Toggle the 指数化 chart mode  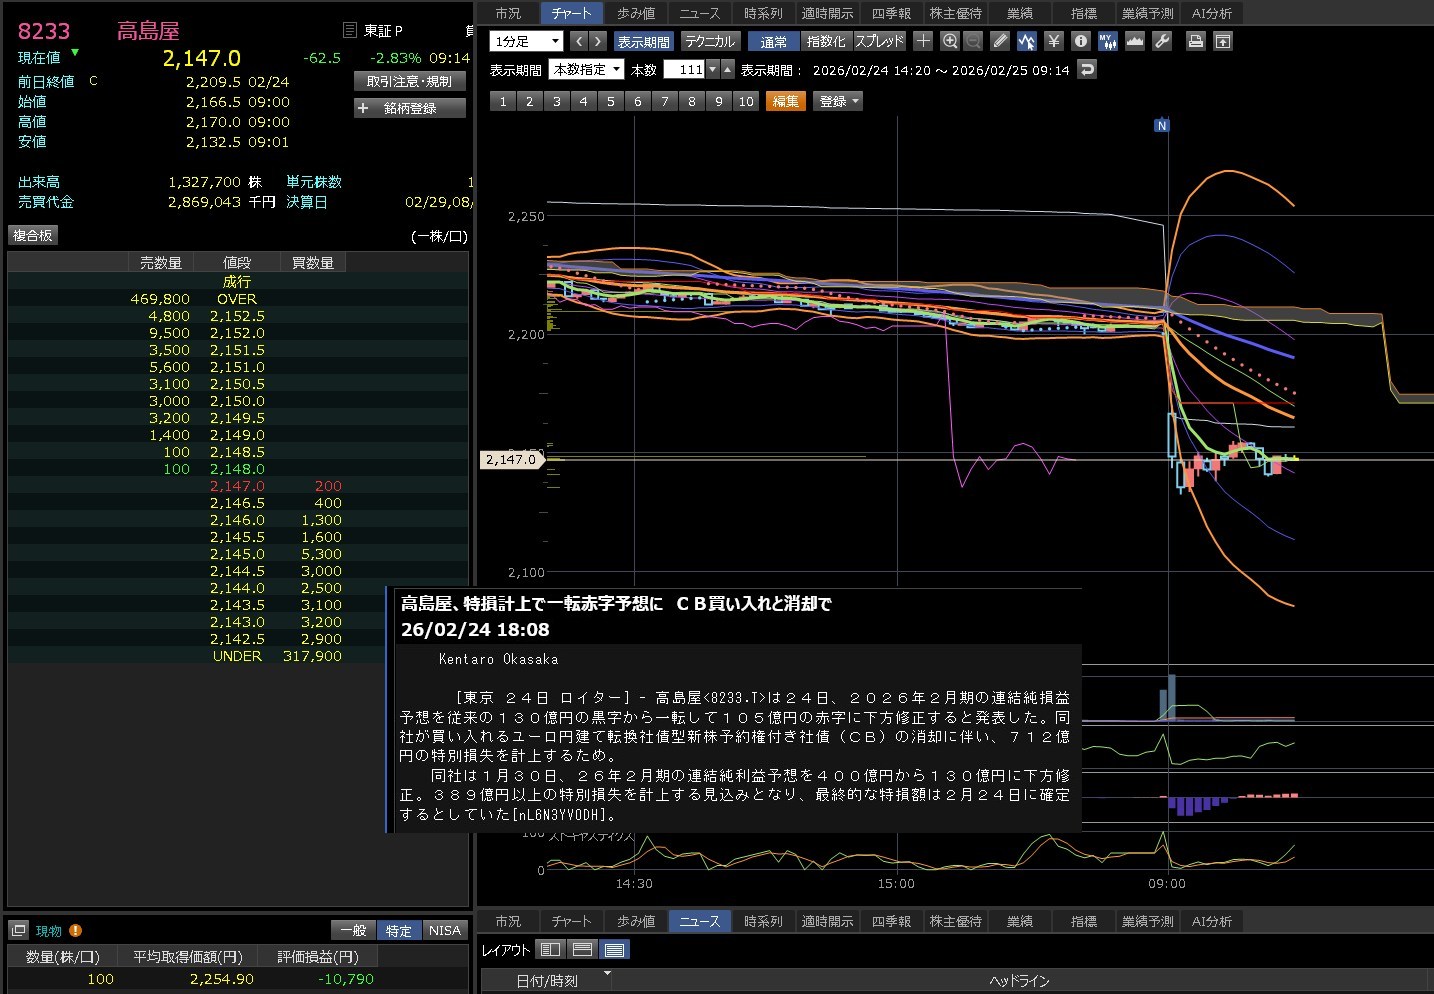[x=826, y=41]
